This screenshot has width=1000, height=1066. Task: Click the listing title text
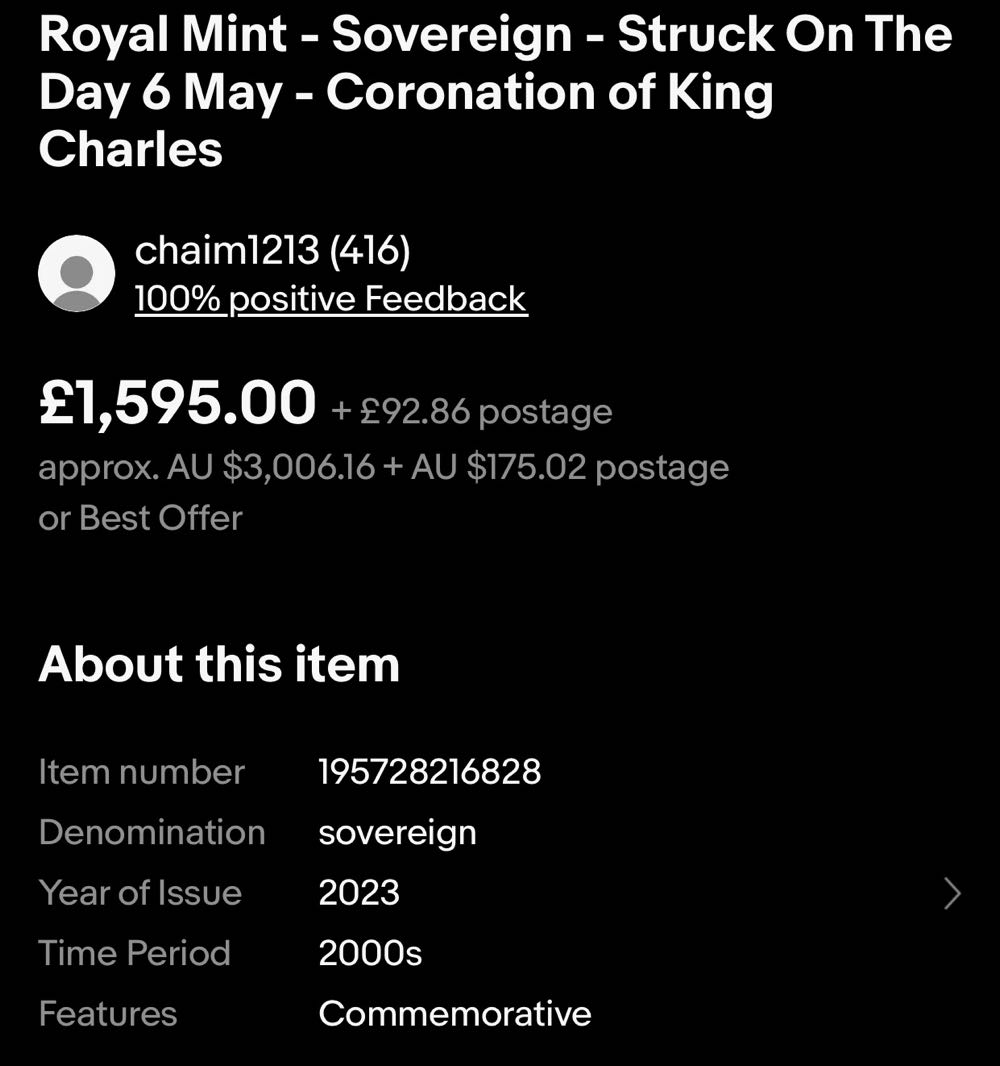495,92
